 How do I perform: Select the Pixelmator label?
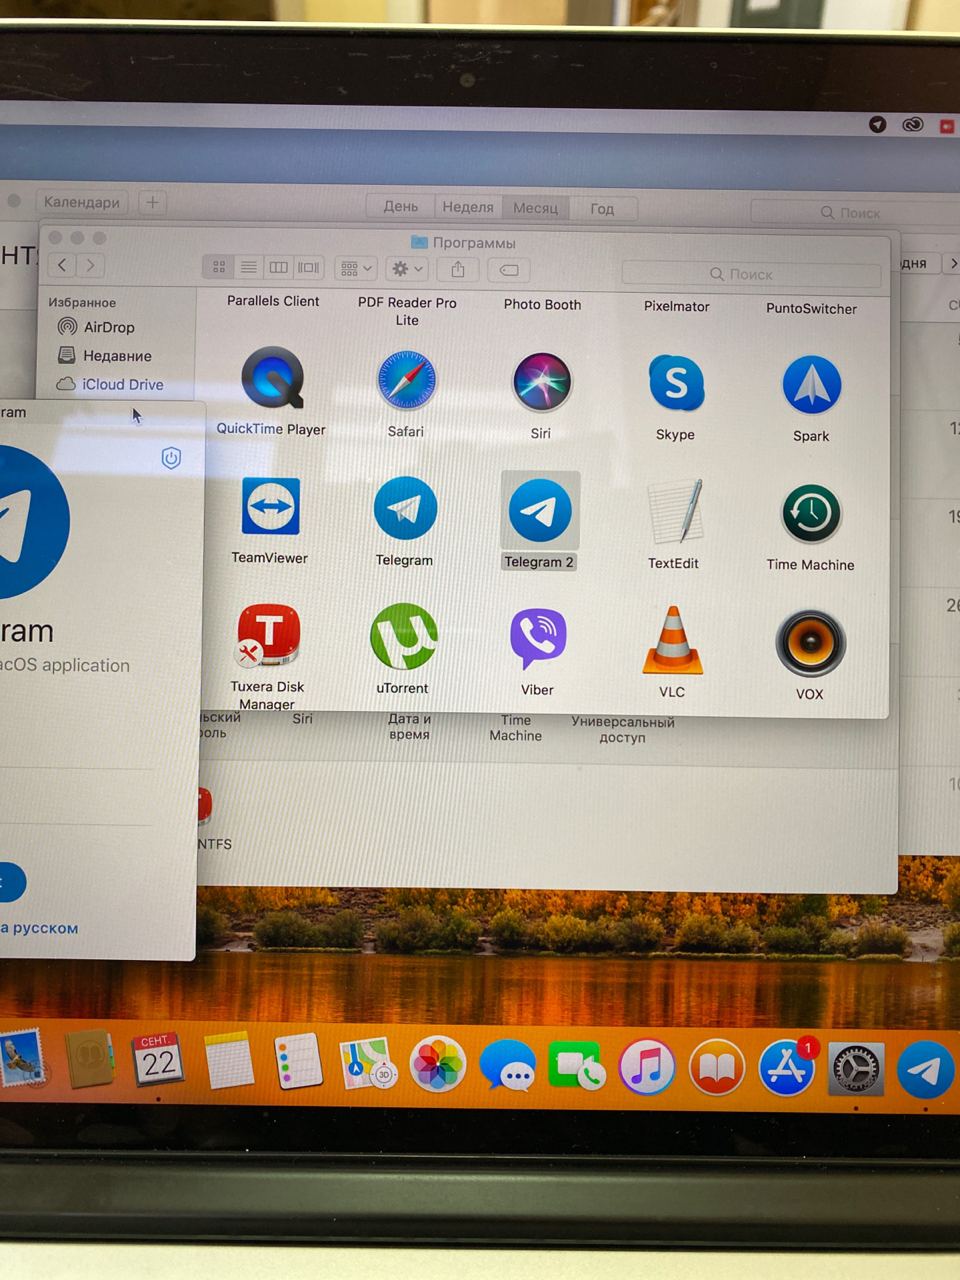click(677, 306)
